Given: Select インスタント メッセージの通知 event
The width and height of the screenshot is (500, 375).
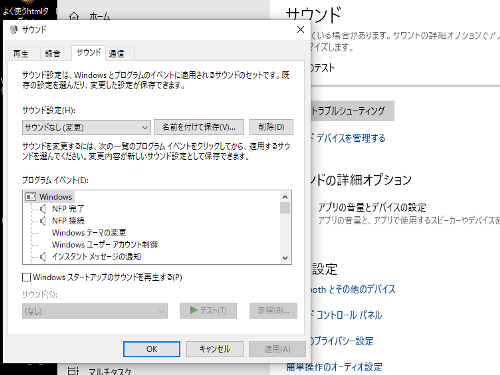Looking at the screenshot, I should [x=97, y=257].
